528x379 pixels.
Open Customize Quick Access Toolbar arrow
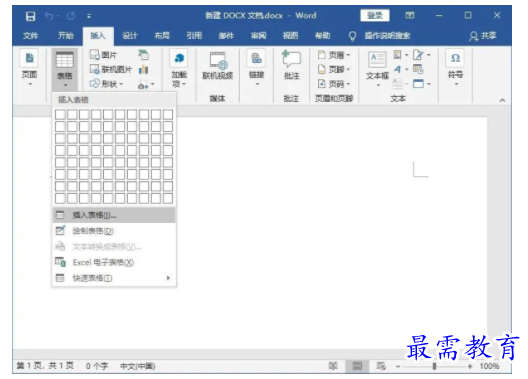pos(89,16)
